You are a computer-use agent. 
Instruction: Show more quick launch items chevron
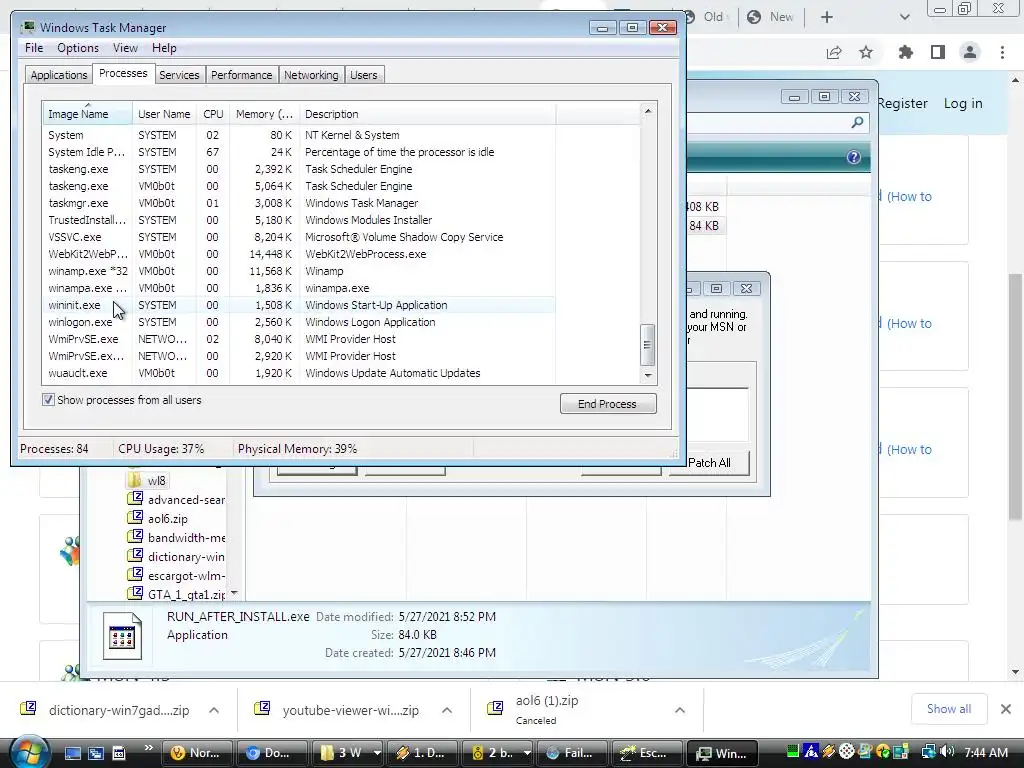click(148, 748)
